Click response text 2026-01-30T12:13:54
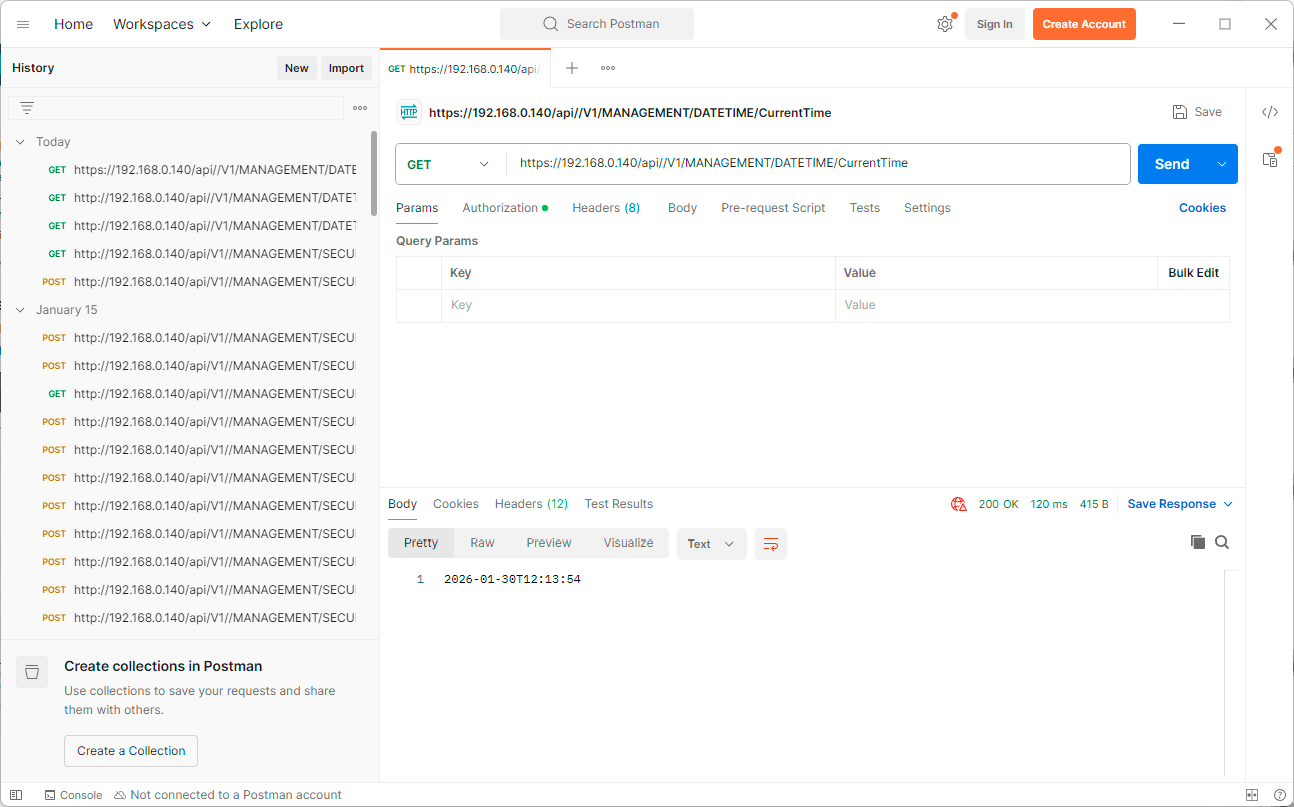The height and width of the screenshot is (807, 1294). click(x=512, y=580)
